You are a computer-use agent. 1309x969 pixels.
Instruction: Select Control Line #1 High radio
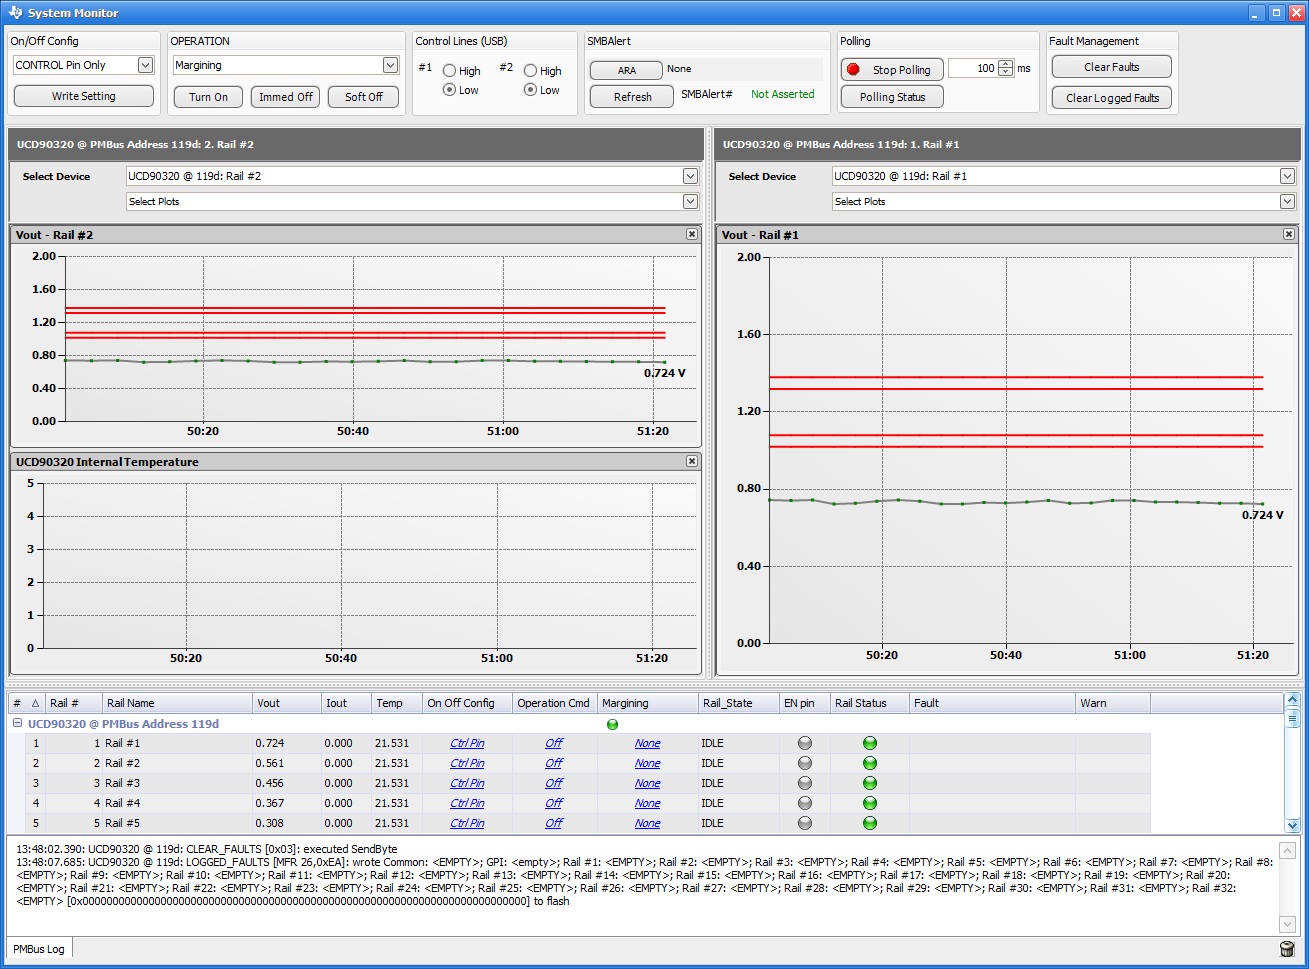[x=449, y=71]
